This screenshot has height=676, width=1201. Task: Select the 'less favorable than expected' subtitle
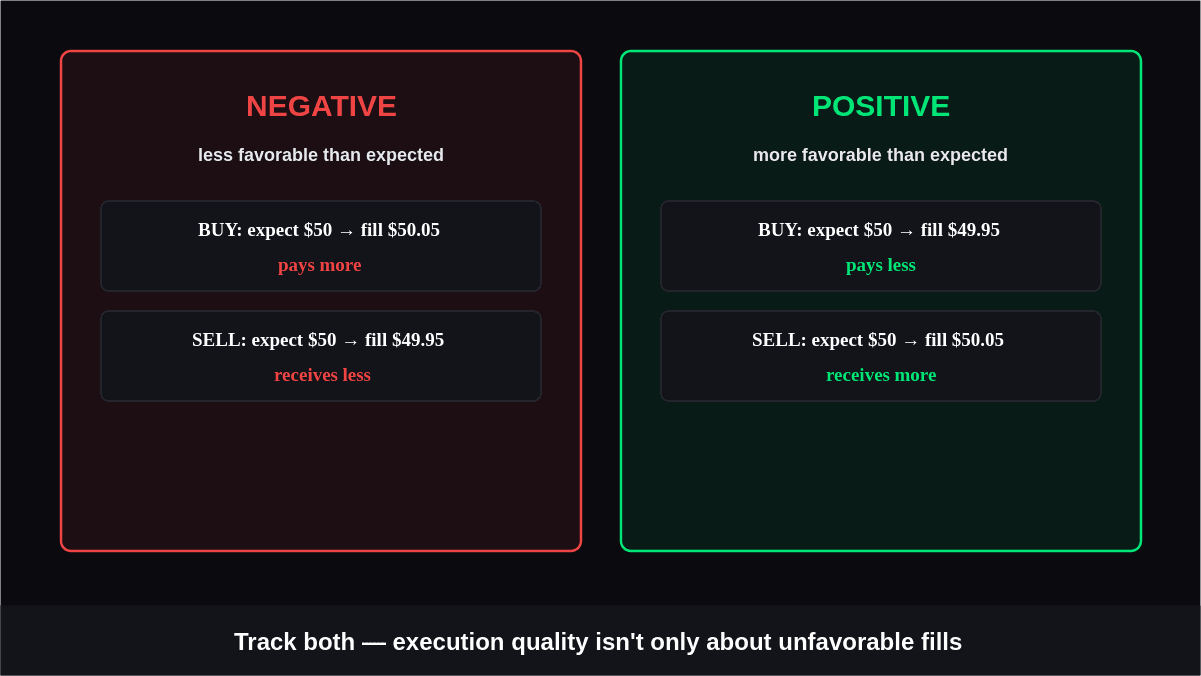[x=321, y=155]
